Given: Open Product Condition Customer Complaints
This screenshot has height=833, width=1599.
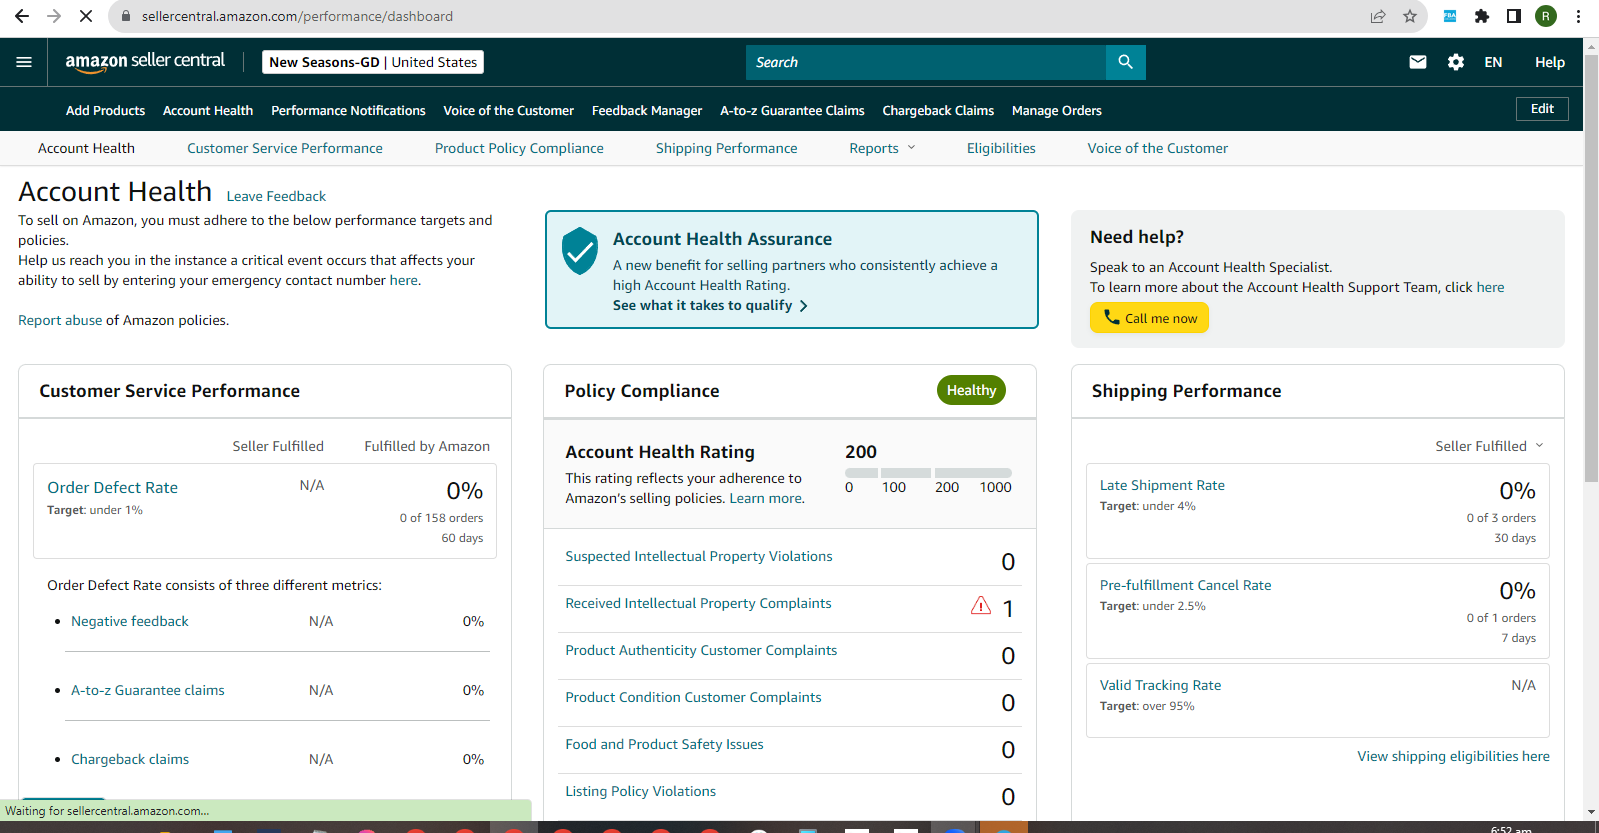Looking at the screenshot, I should [693, 697].
